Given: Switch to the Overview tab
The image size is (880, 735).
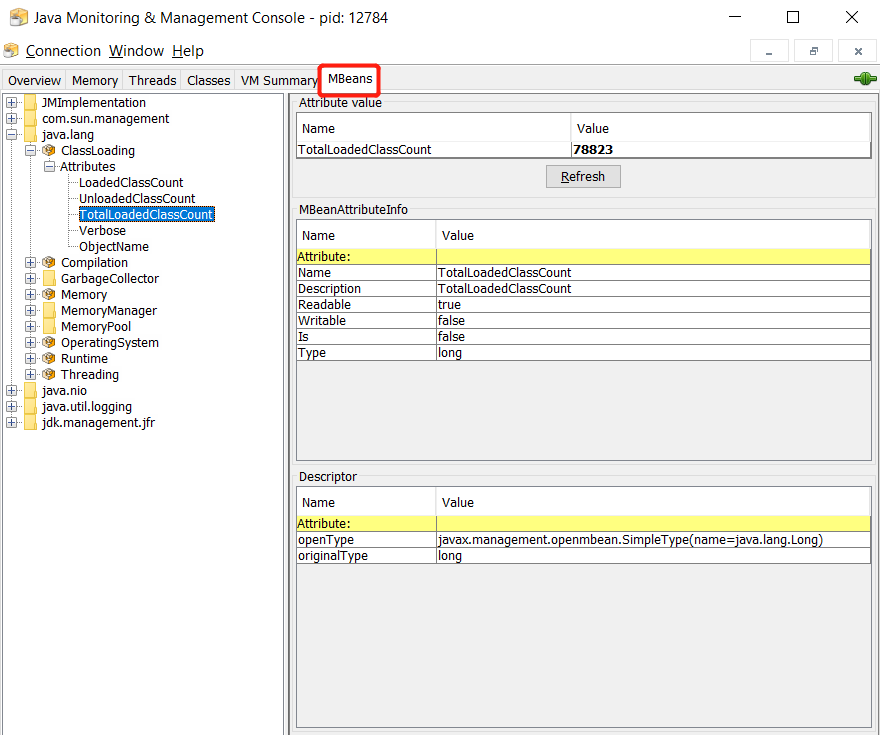Looking at the screenshot, I should point(34,80).
